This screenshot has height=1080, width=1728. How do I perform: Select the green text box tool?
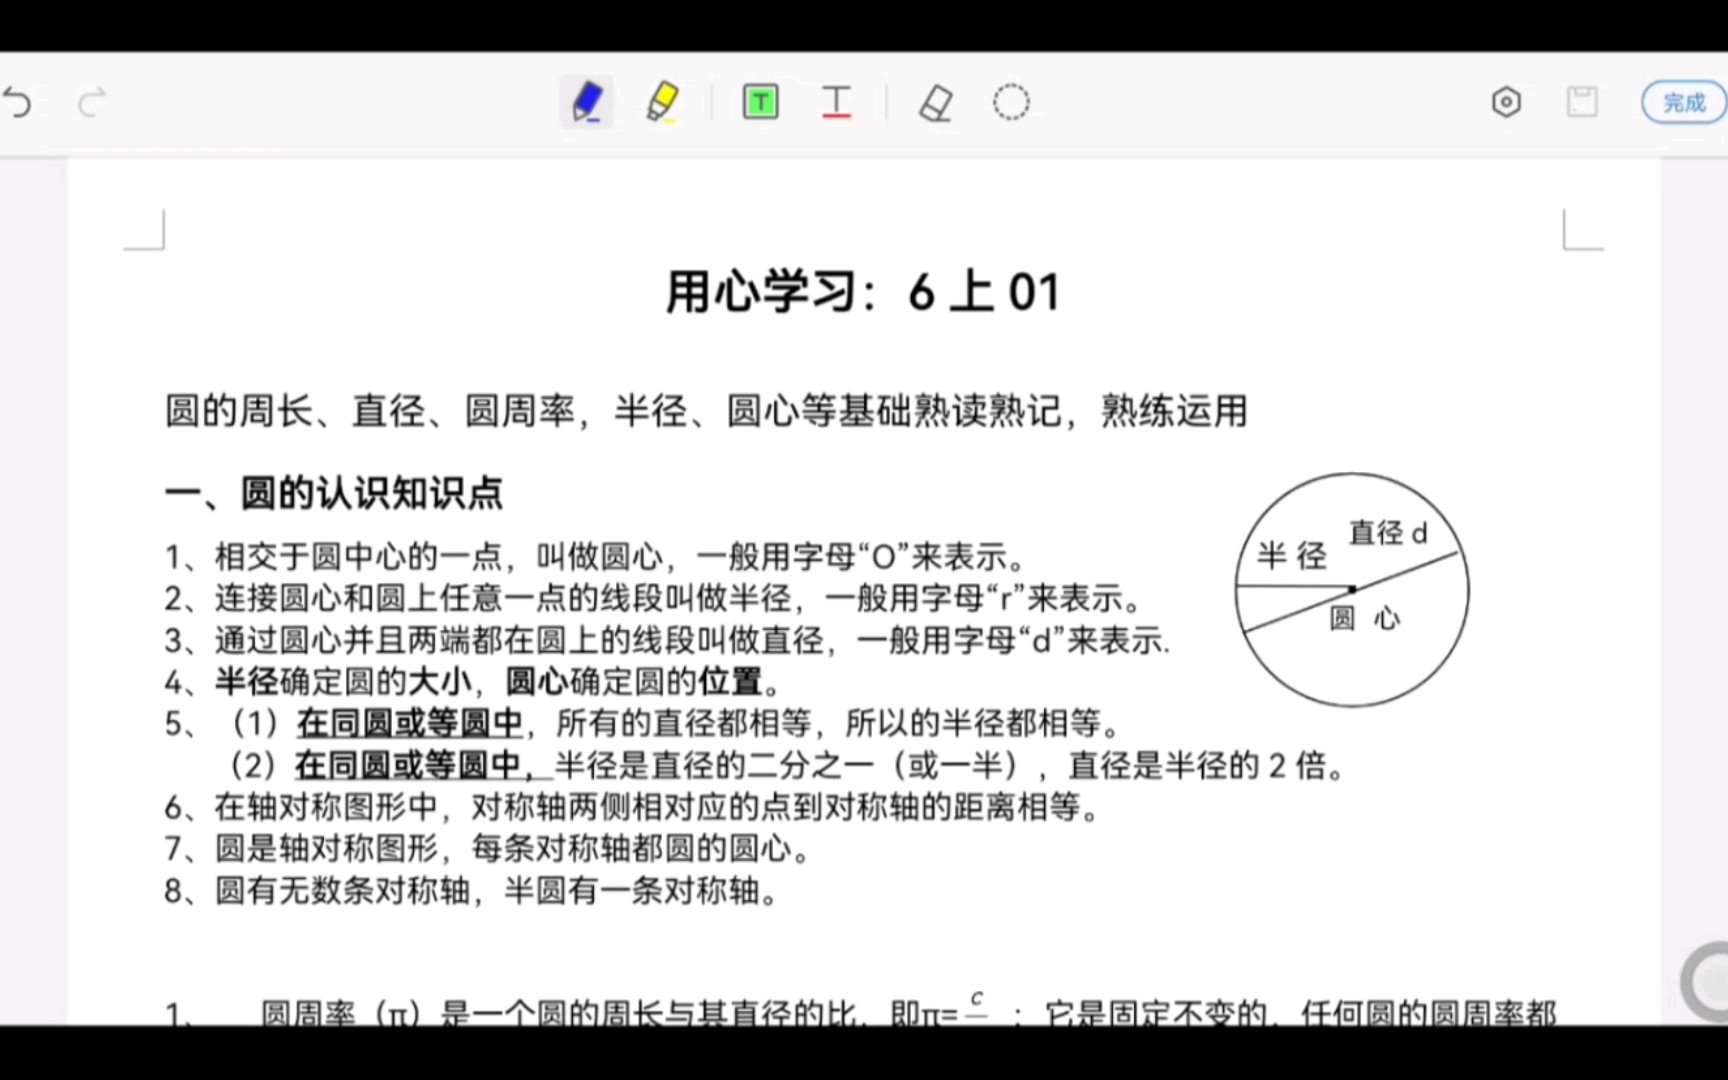click(x=760, y=102)
